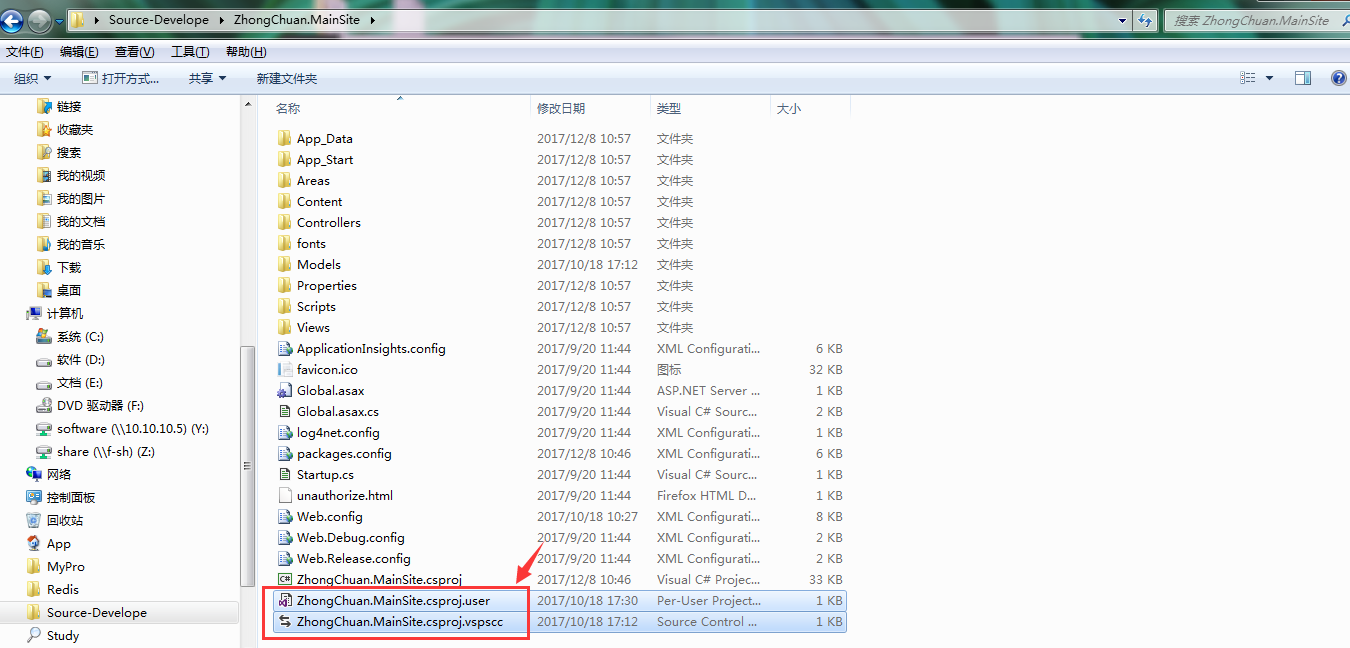Select the Scripts folder icon

point(285,307)
